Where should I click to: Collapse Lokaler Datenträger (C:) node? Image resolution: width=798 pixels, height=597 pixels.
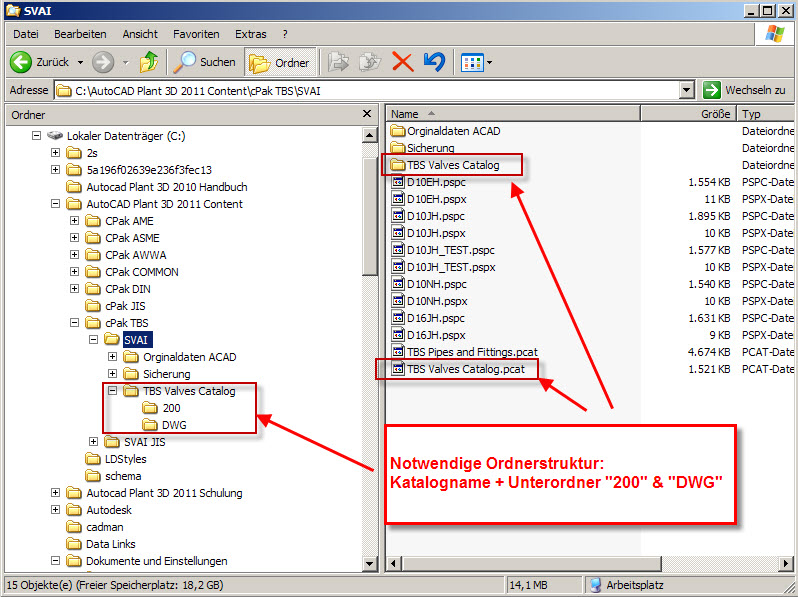pos(36,136)
